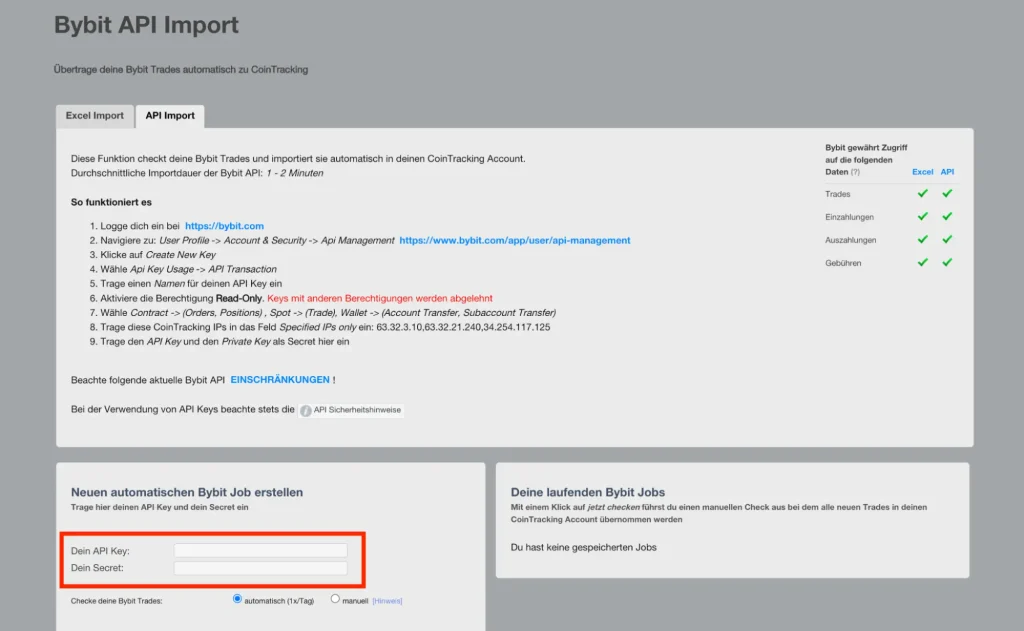Viewport: 1024px width, 631px height.
Task: Click the API checkmark for Gebühren
Action: pos(947,263)
